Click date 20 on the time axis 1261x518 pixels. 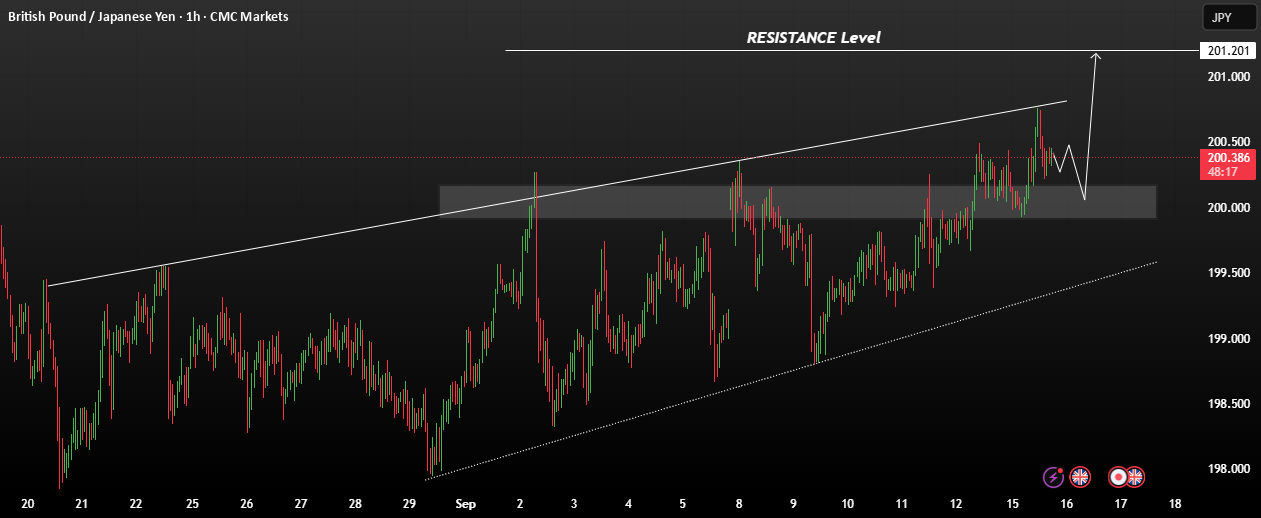[27, 503]
